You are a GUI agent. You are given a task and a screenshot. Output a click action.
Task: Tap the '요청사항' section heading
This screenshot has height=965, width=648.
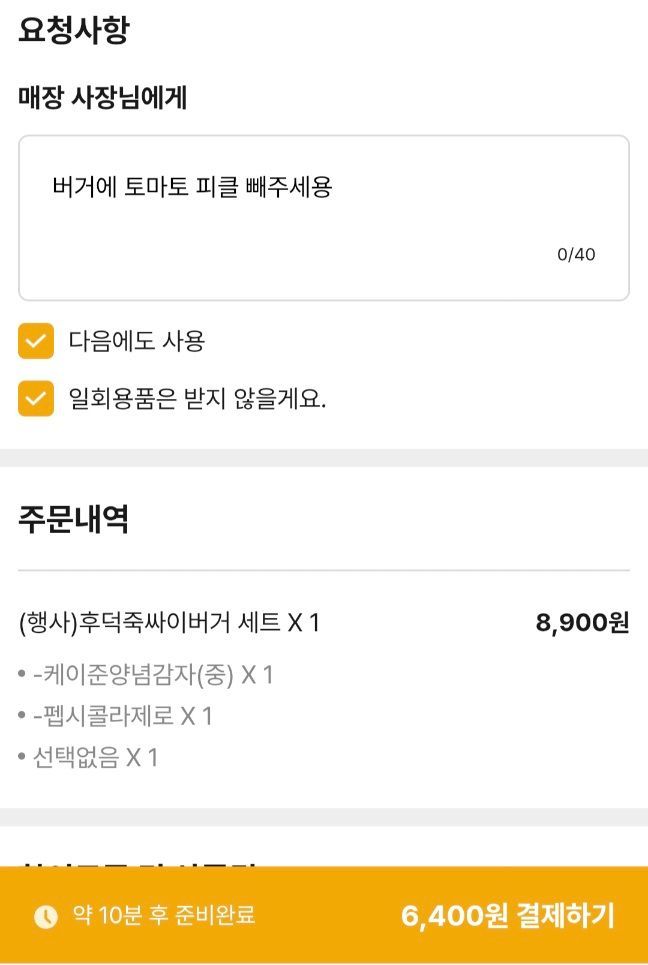click(74, 30)
